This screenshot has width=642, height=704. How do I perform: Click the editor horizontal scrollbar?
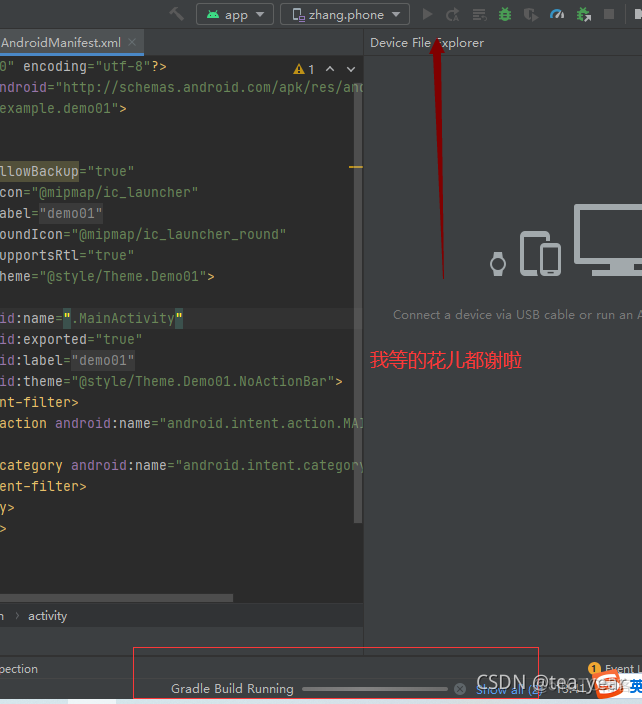tap(116, 598)
